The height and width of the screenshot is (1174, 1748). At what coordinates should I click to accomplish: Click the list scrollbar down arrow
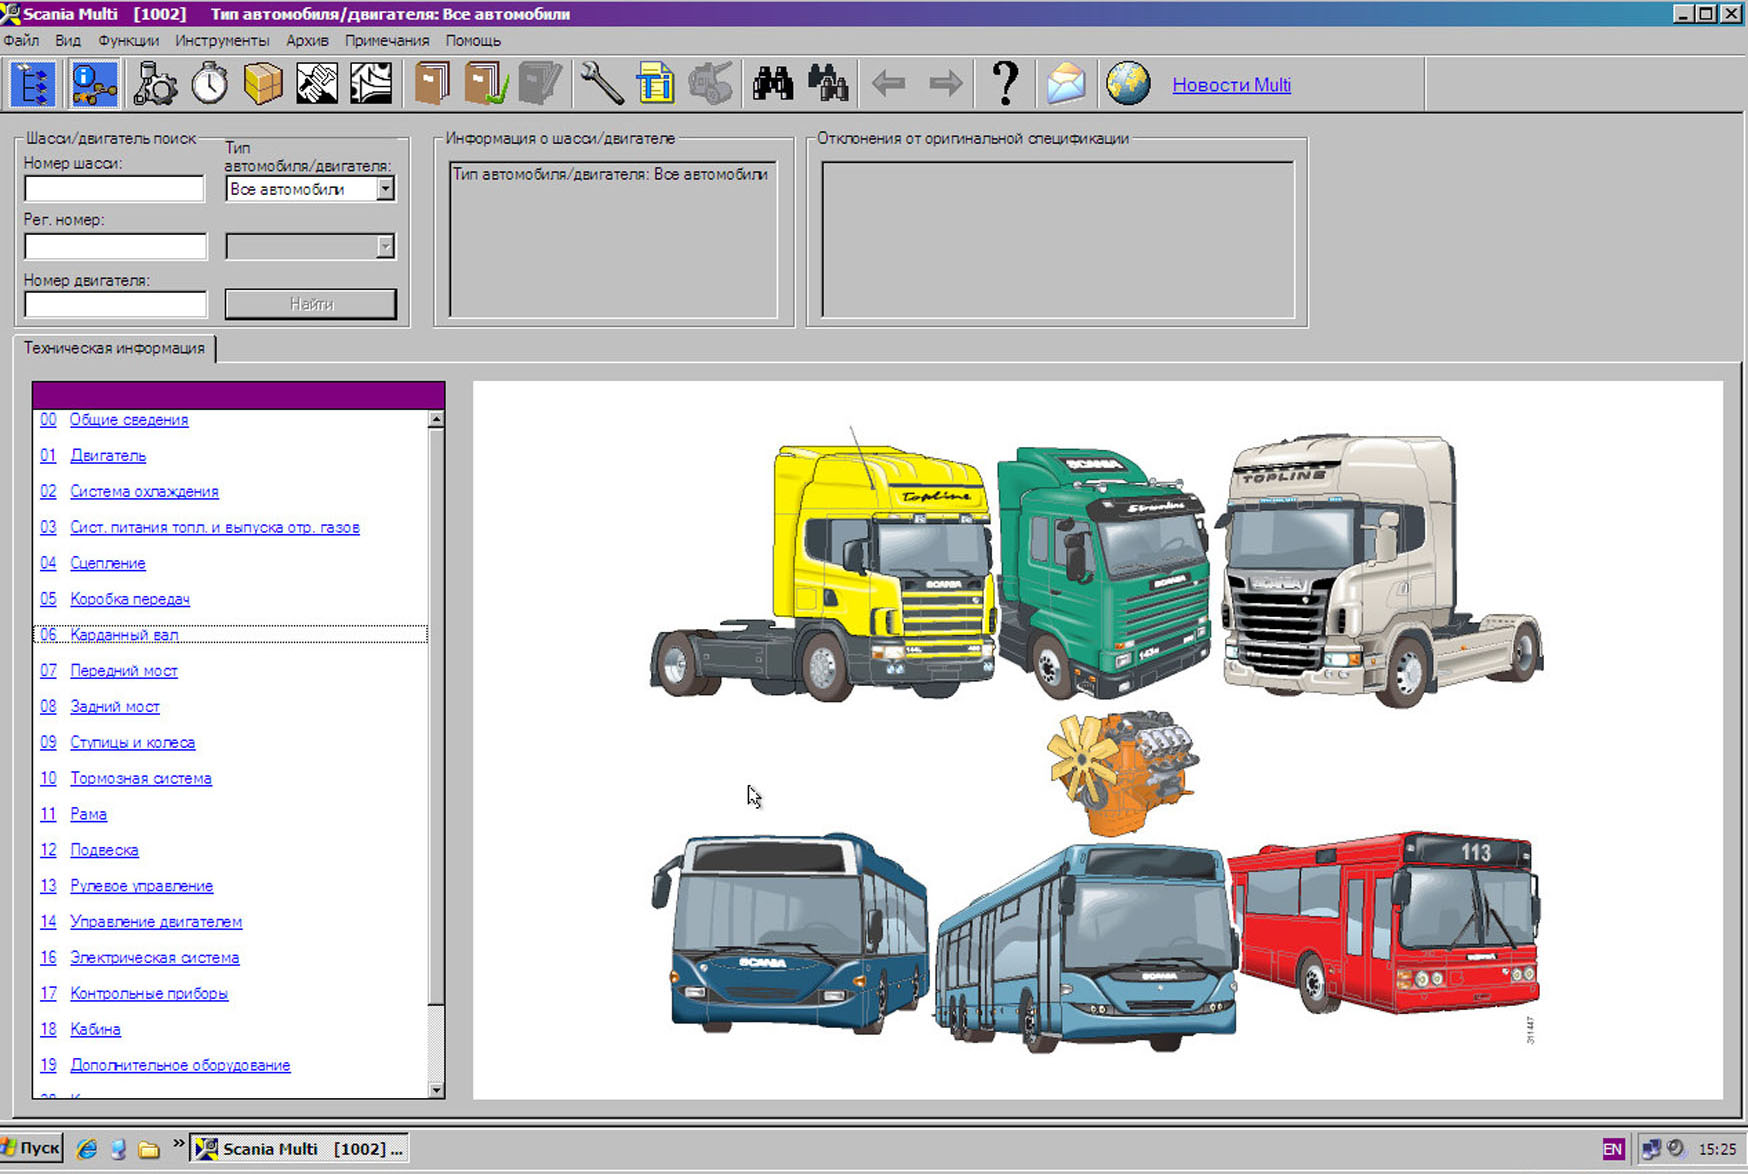tap(436, 1090)
